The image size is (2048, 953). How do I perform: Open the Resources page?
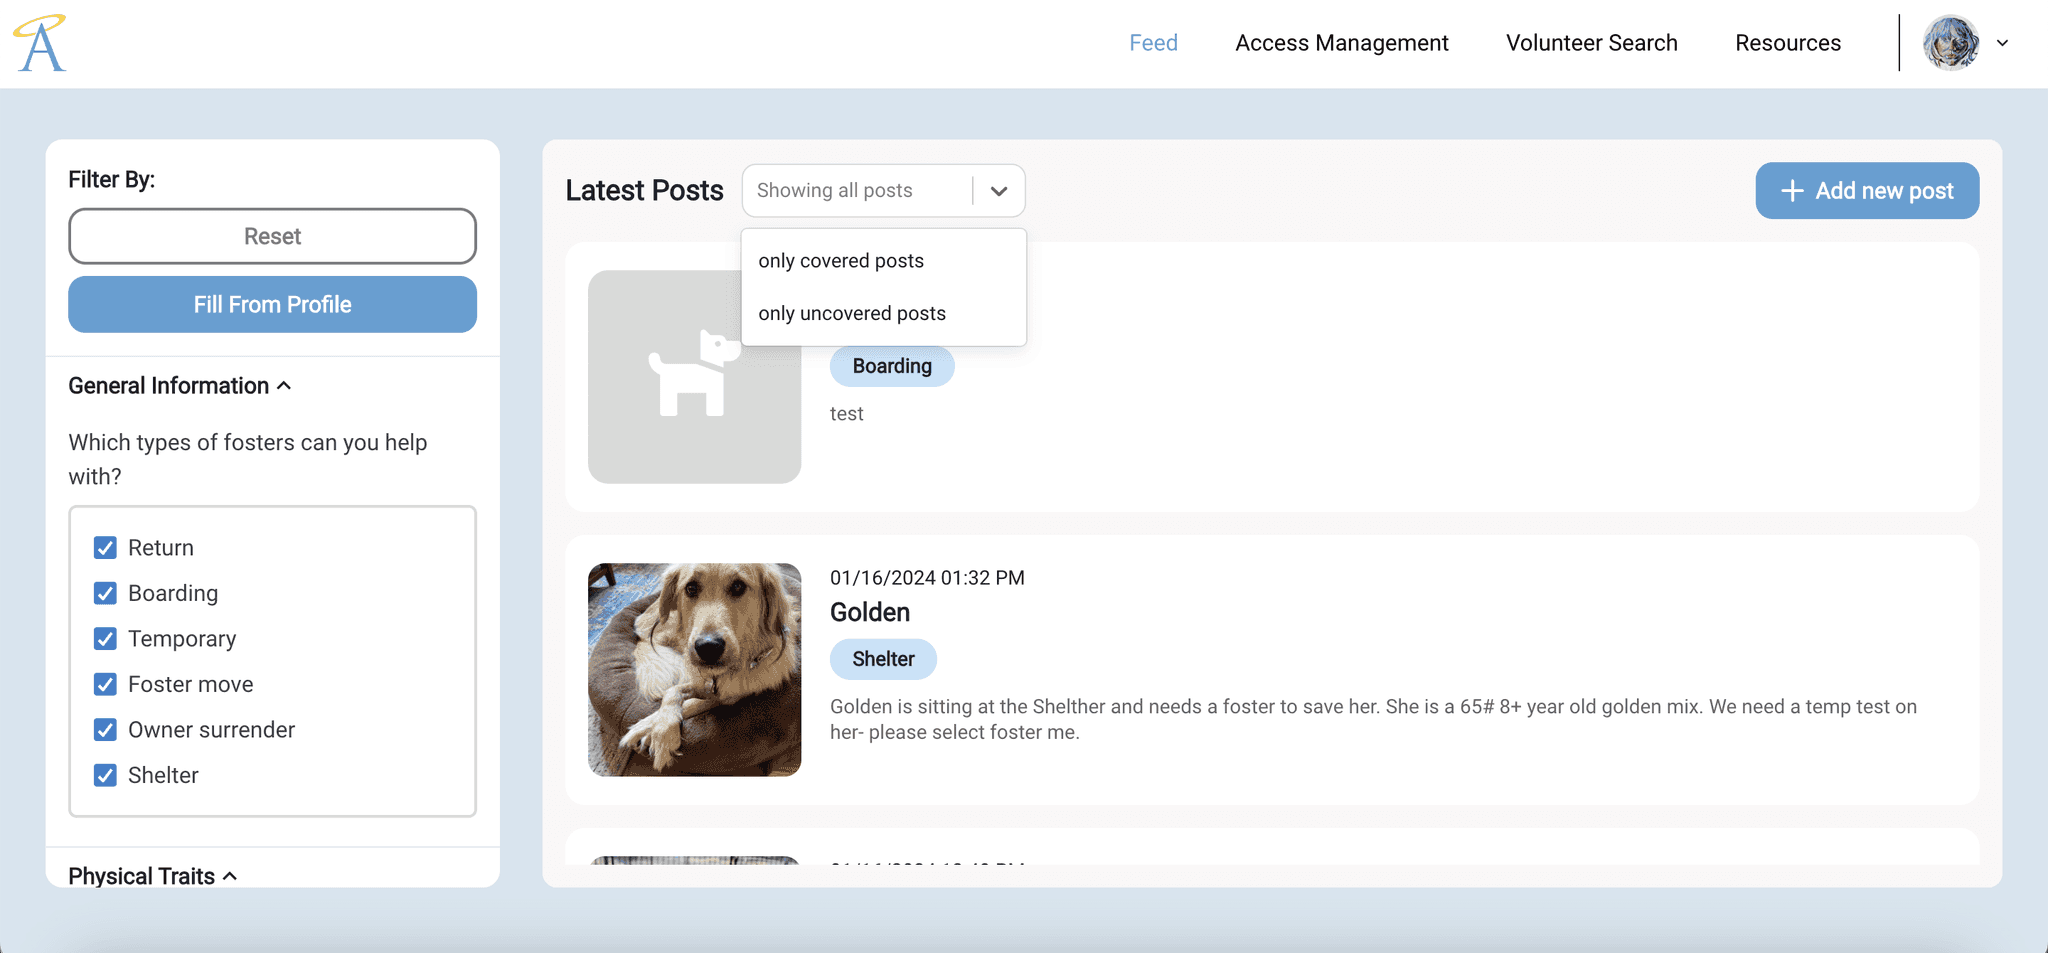(1787, 43)
